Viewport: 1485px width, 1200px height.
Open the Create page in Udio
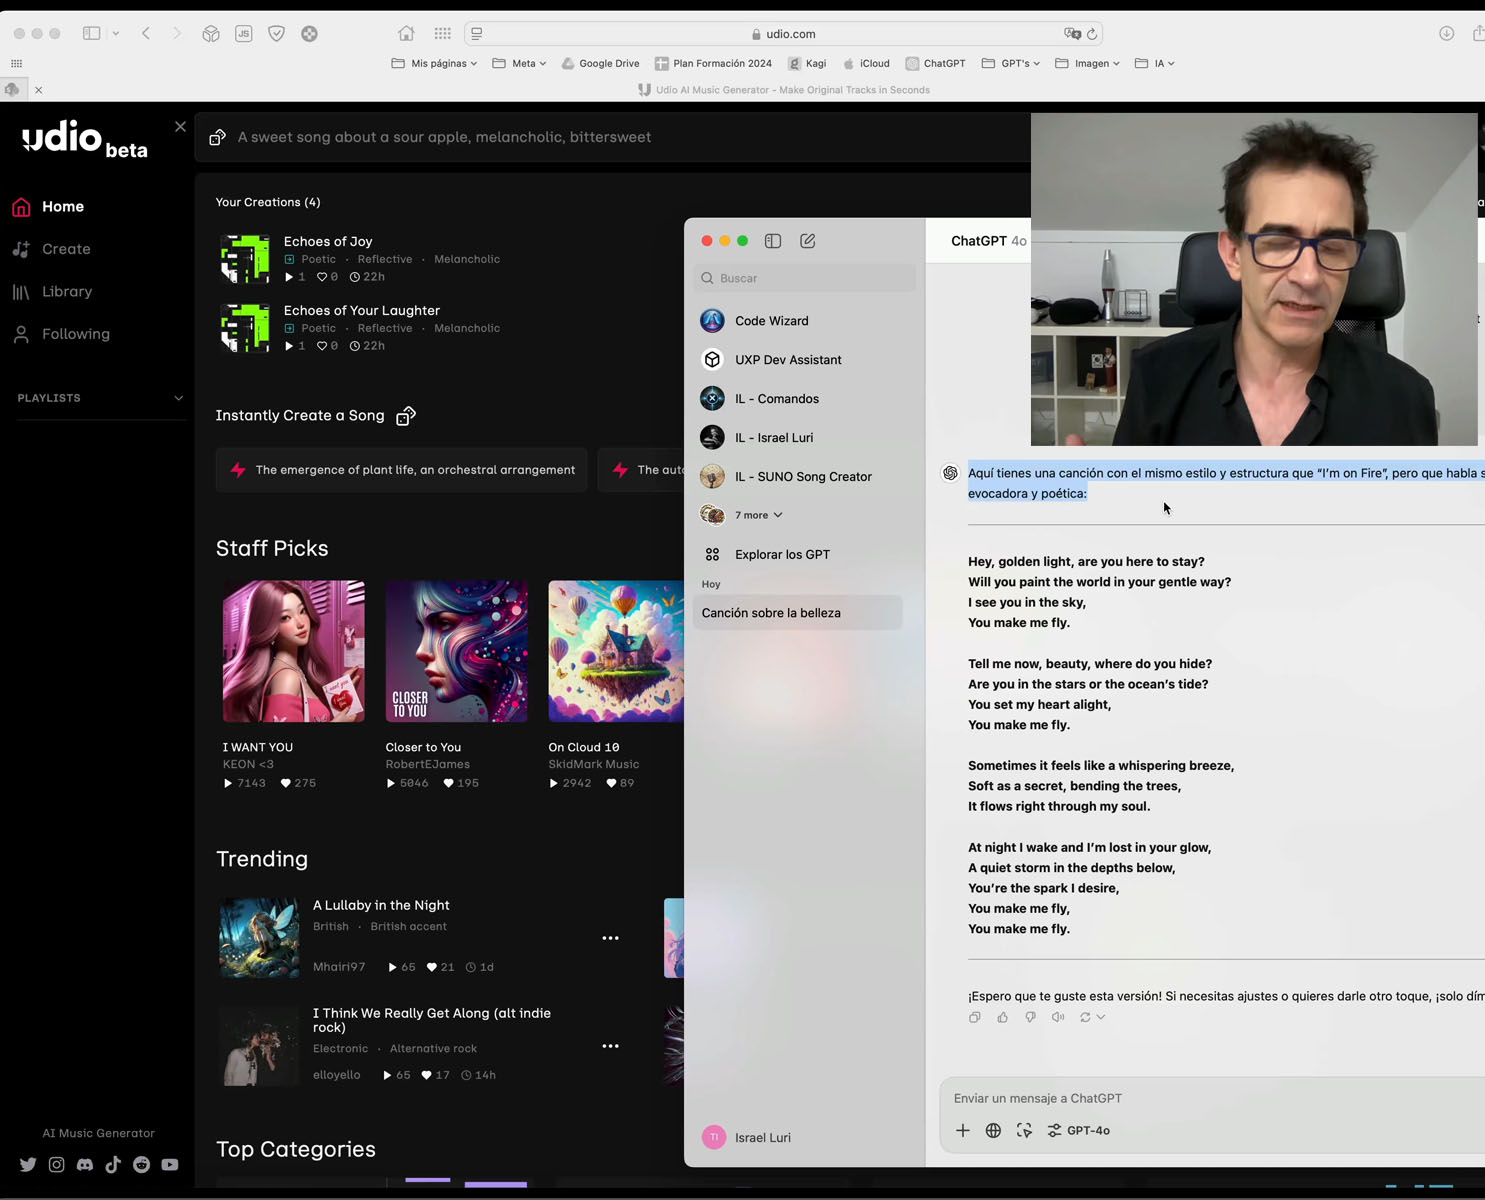(x=52, y=249)
